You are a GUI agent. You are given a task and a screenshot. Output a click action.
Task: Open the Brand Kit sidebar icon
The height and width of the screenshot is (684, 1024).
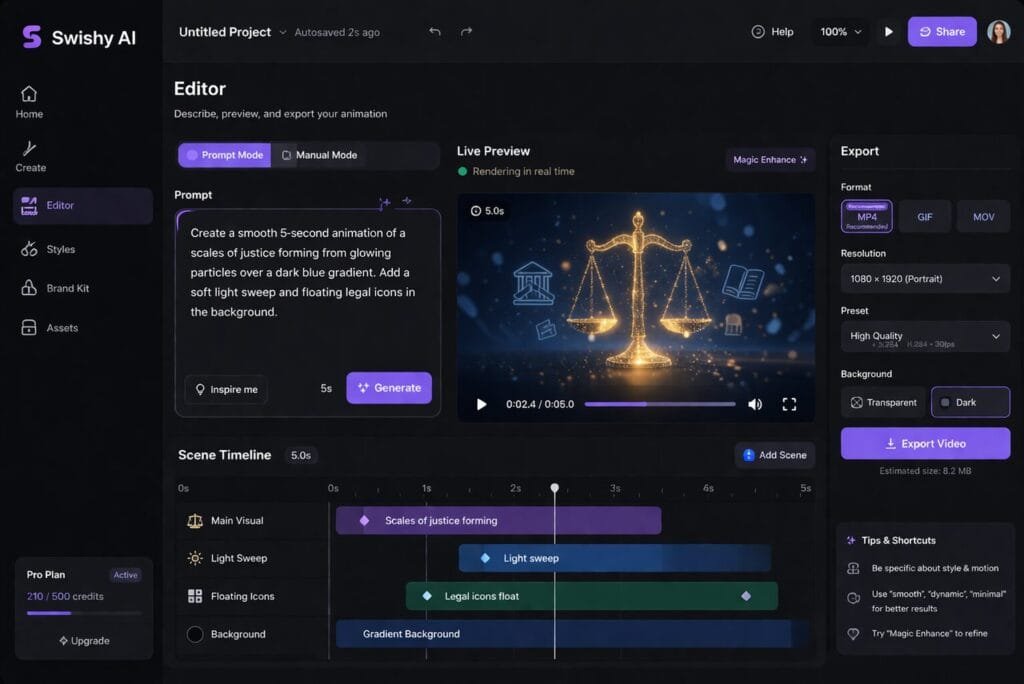coord(29,288)
